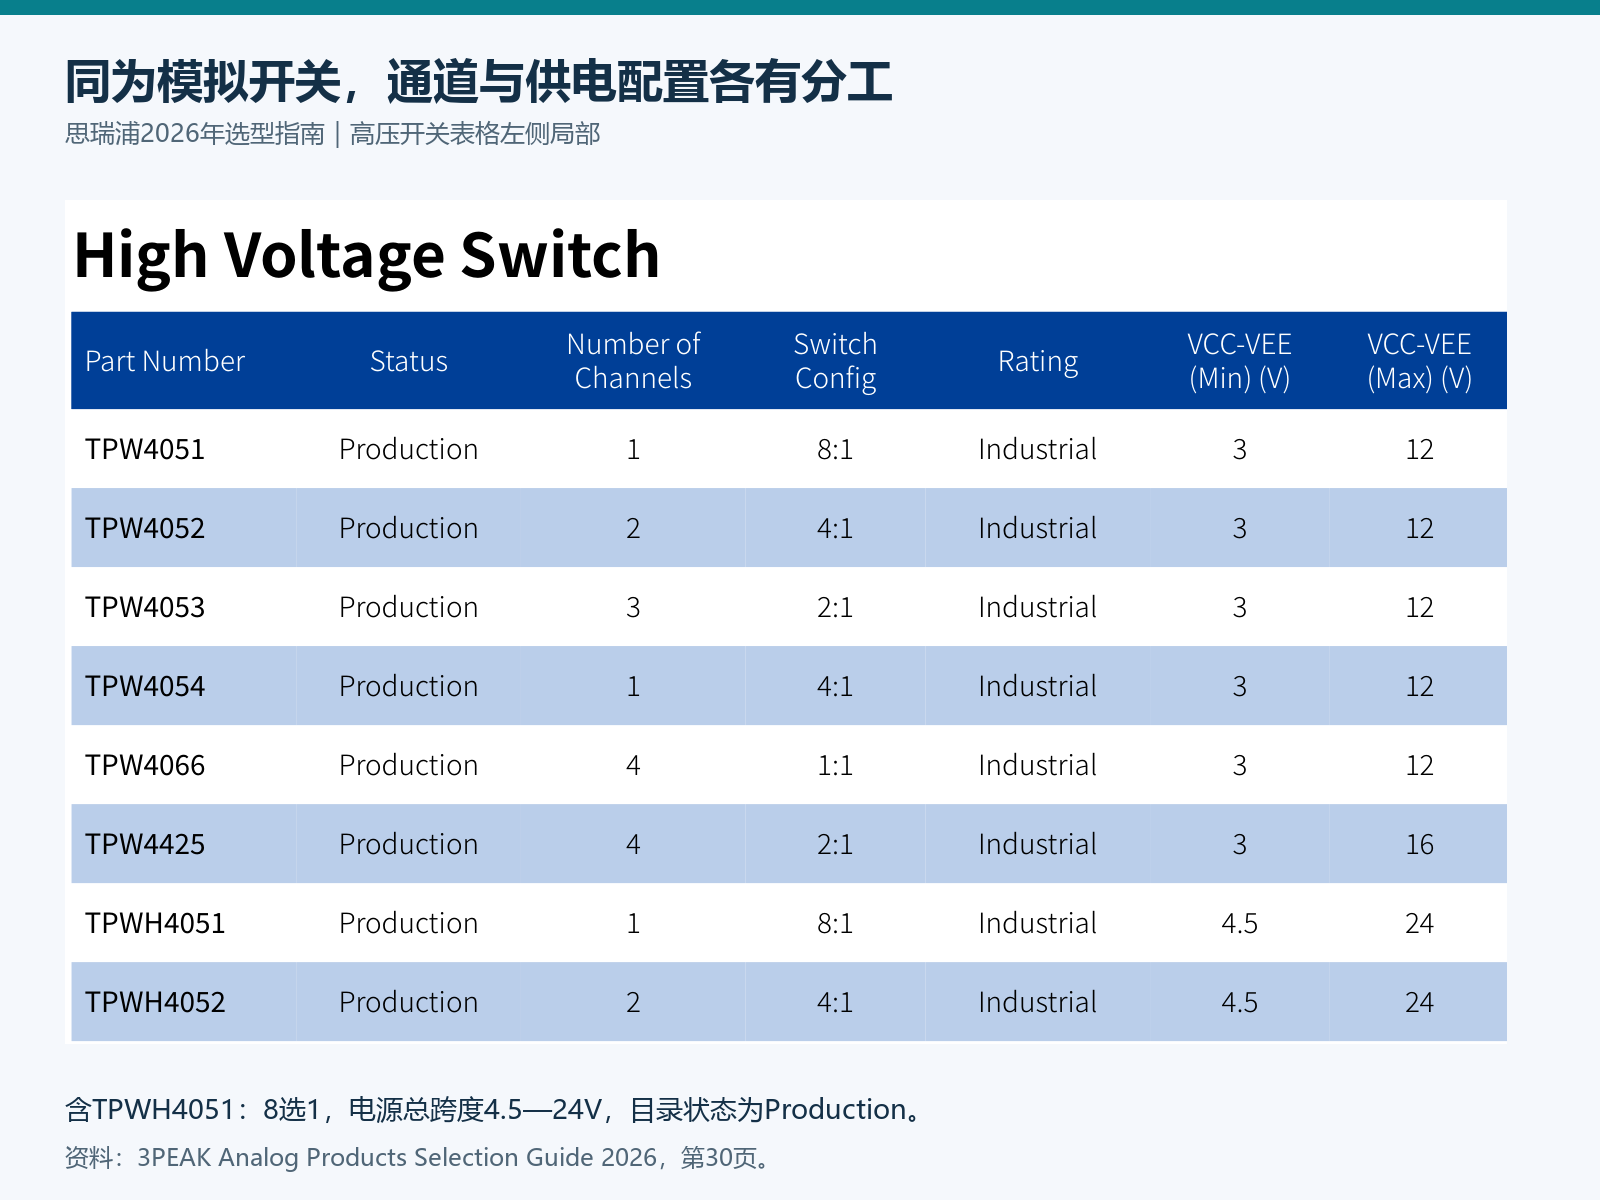Click the note line beginning 含TPWH4051
The image size is (1600, 1200).
tap(496, 1109)
